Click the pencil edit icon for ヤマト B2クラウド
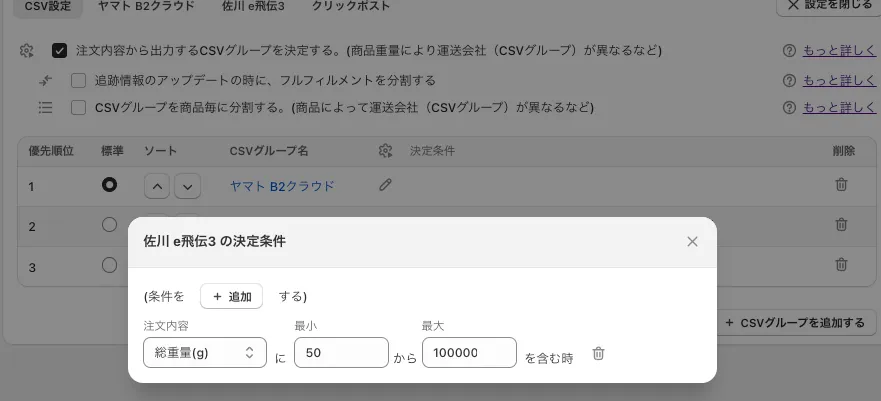This screenshot has height=401, width=881. pyautogui.click(x=386, y=185)
